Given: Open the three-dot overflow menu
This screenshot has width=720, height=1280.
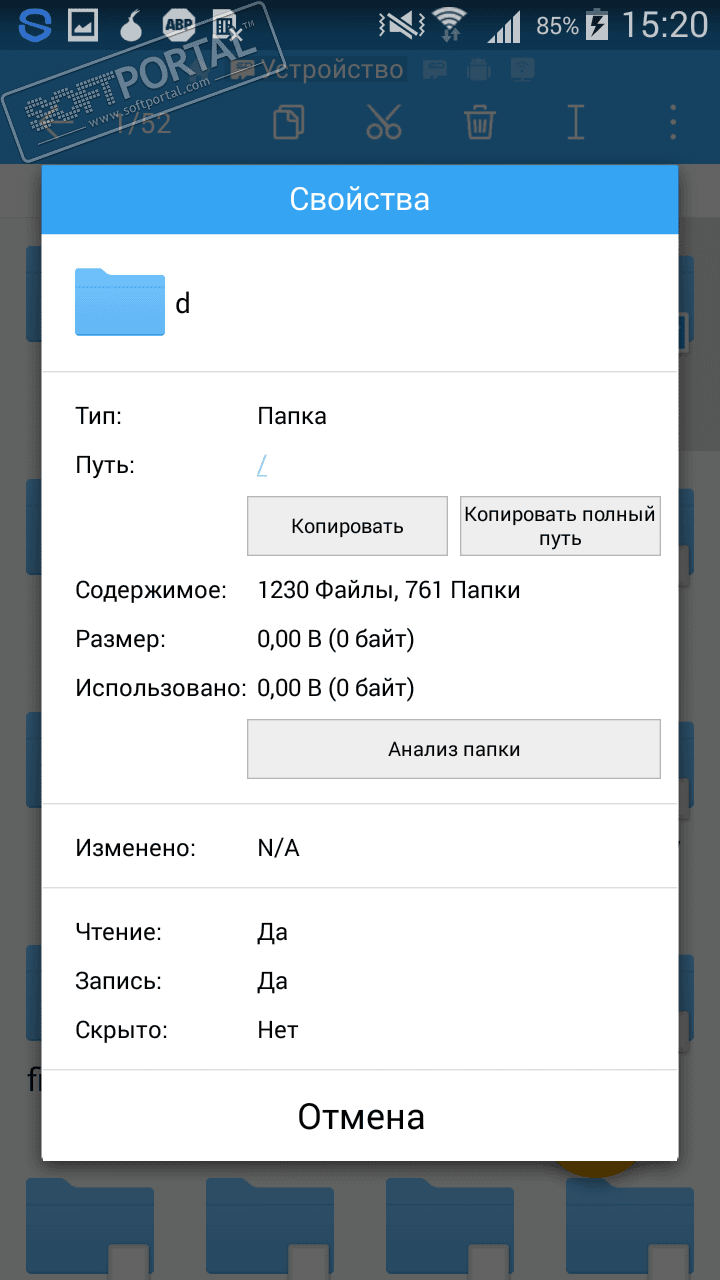Looking at the screenshot, I should (673, 123).
